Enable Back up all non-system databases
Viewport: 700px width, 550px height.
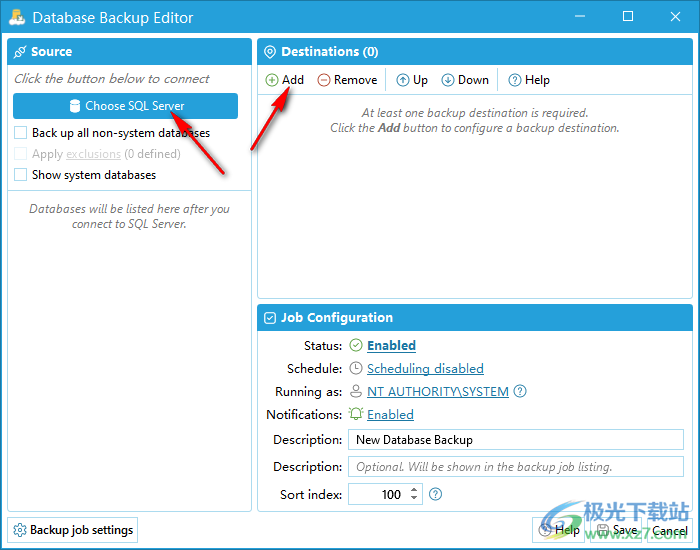(x=21, y=133)
